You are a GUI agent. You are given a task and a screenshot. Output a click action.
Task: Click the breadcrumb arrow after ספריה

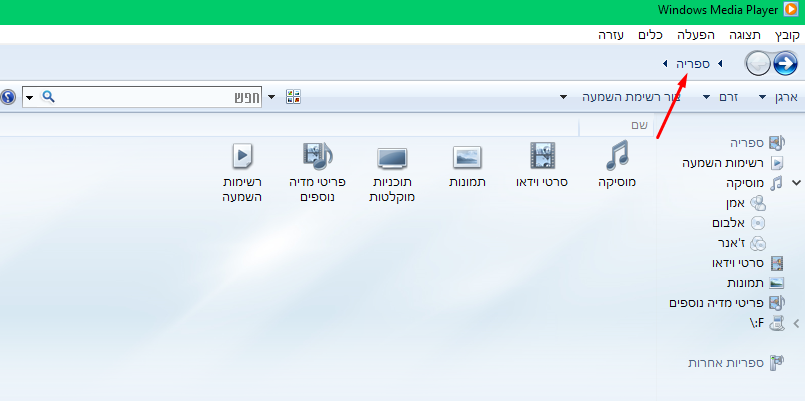point(665,64)
